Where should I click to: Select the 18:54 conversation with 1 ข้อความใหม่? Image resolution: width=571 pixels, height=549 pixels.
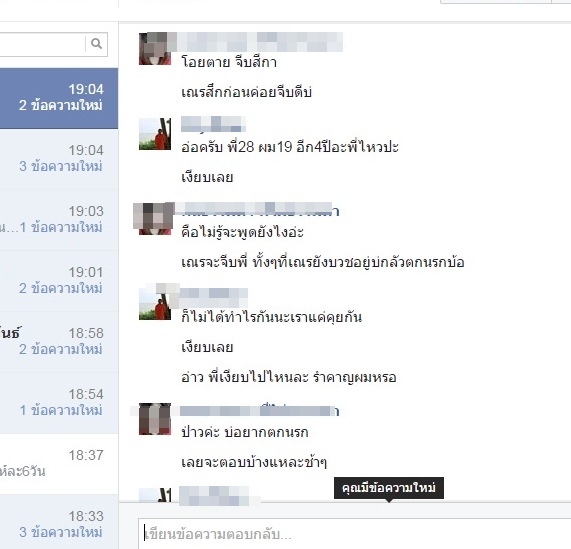(59, 403)
